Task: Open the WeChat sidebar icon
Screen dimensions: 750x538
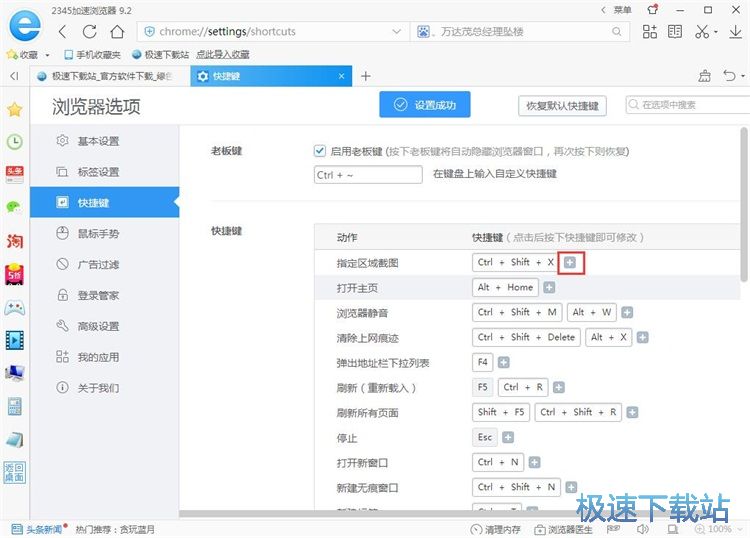Action: (x=14, y=207)
